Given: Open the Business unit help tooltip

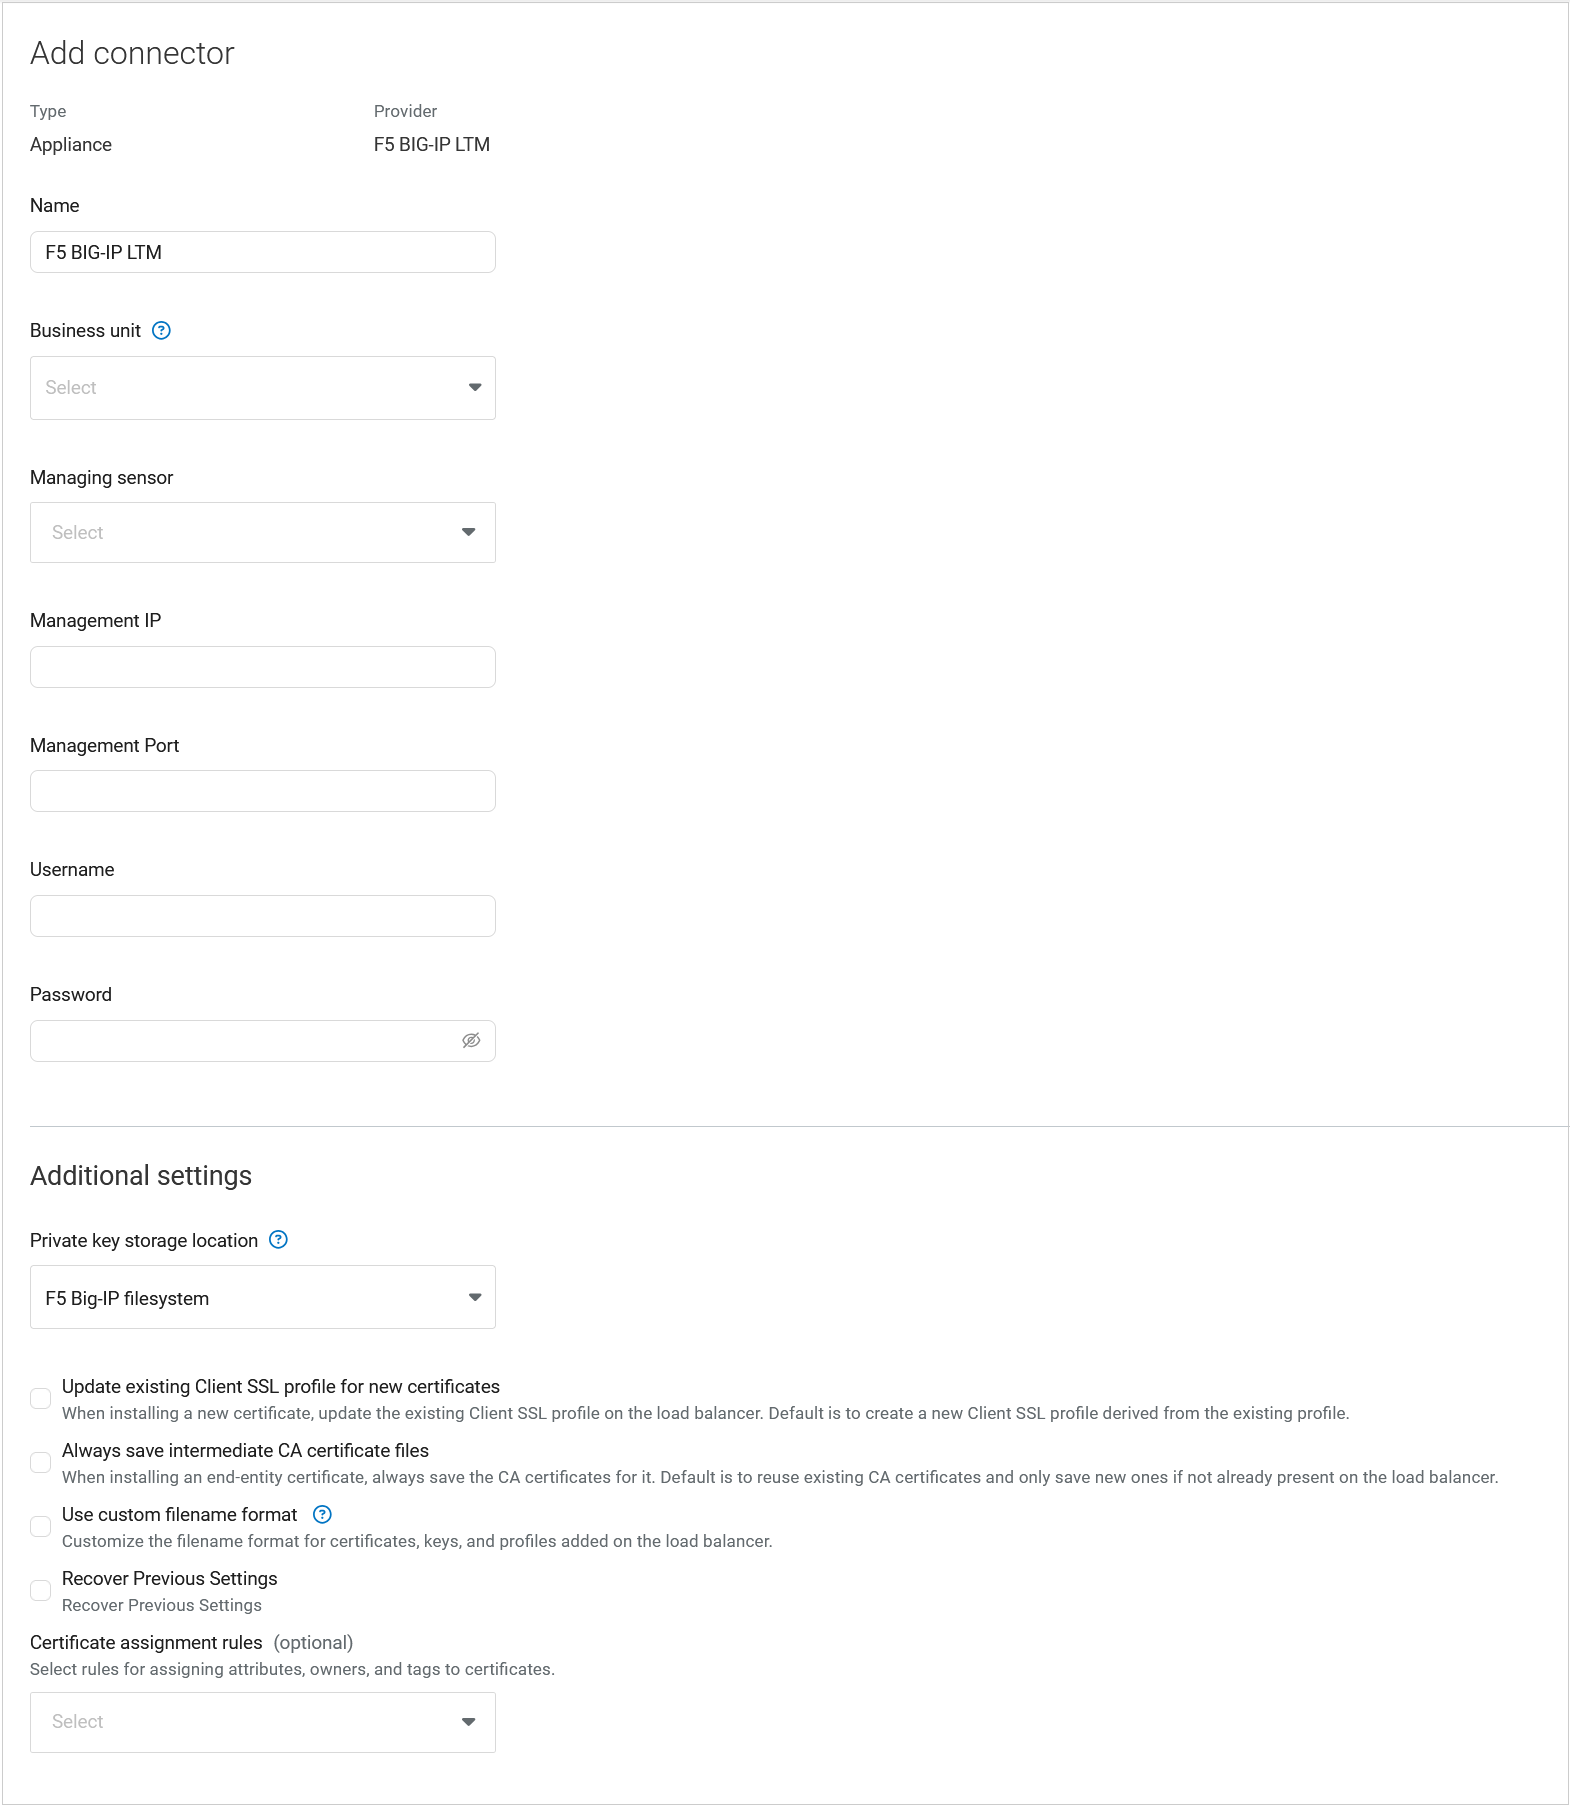Looking at the screenshot, I should 163,330.
